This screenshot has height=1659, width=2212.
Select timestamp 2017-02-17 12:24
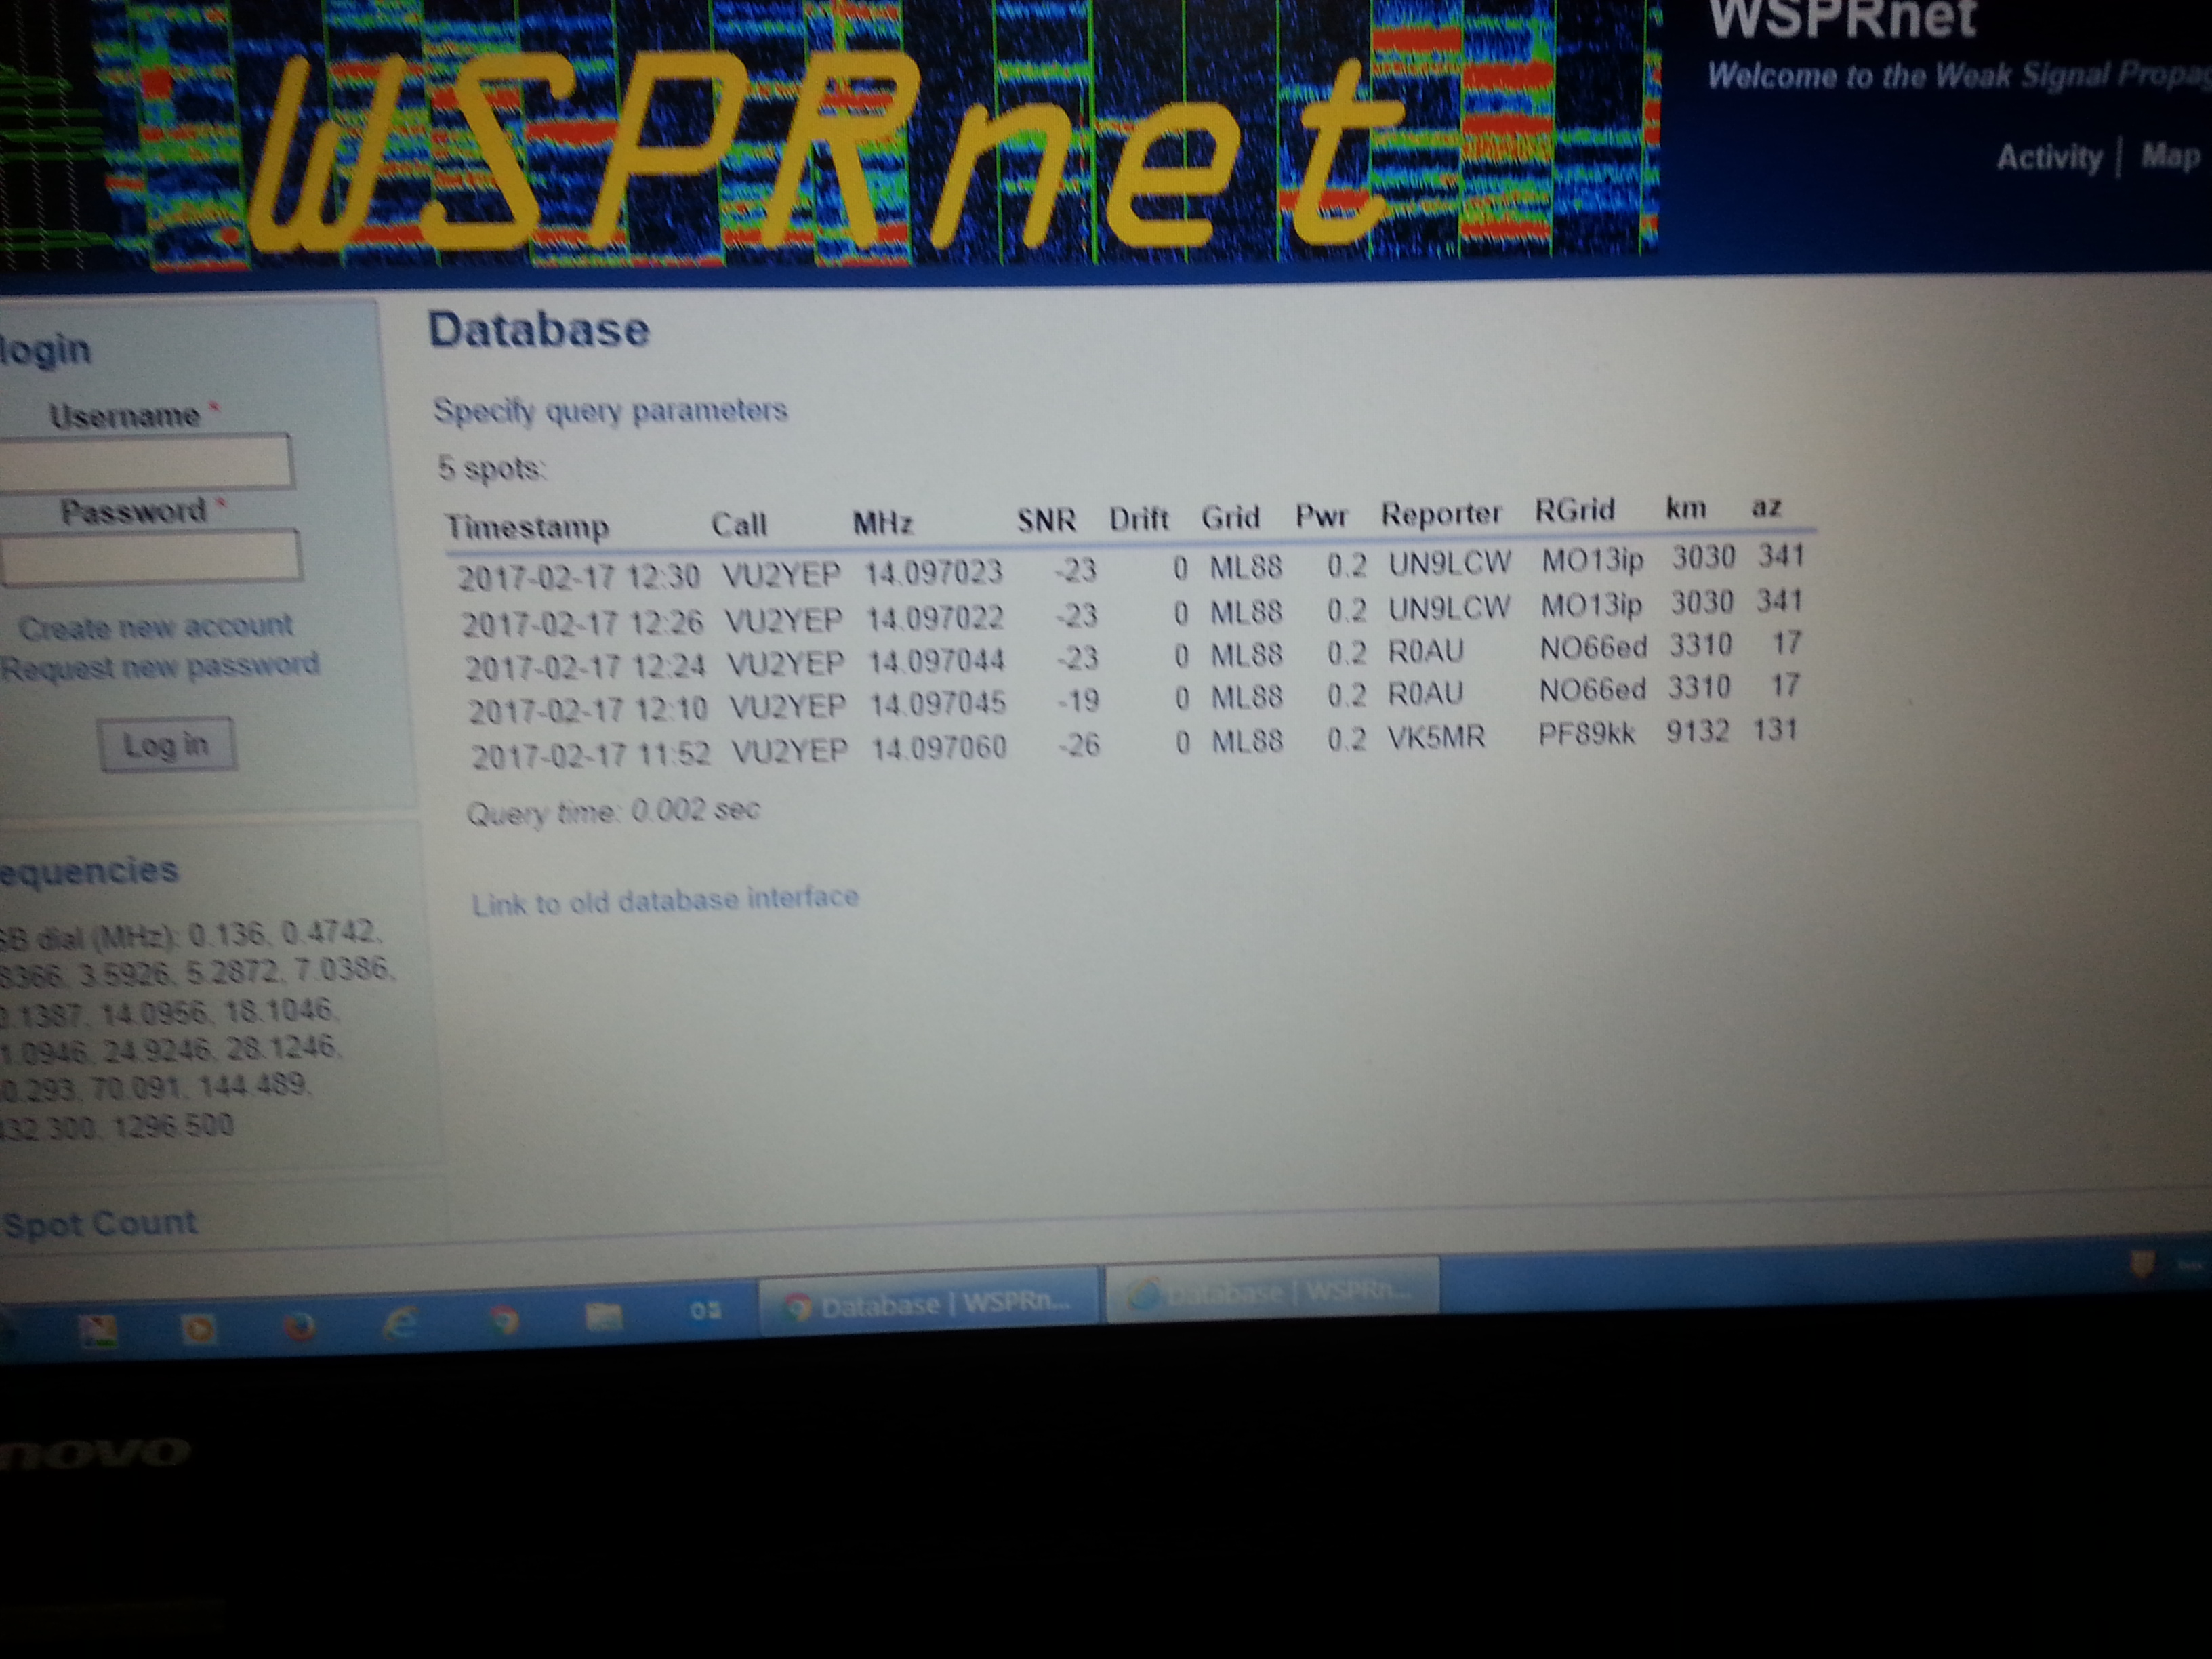click(585, 666)
